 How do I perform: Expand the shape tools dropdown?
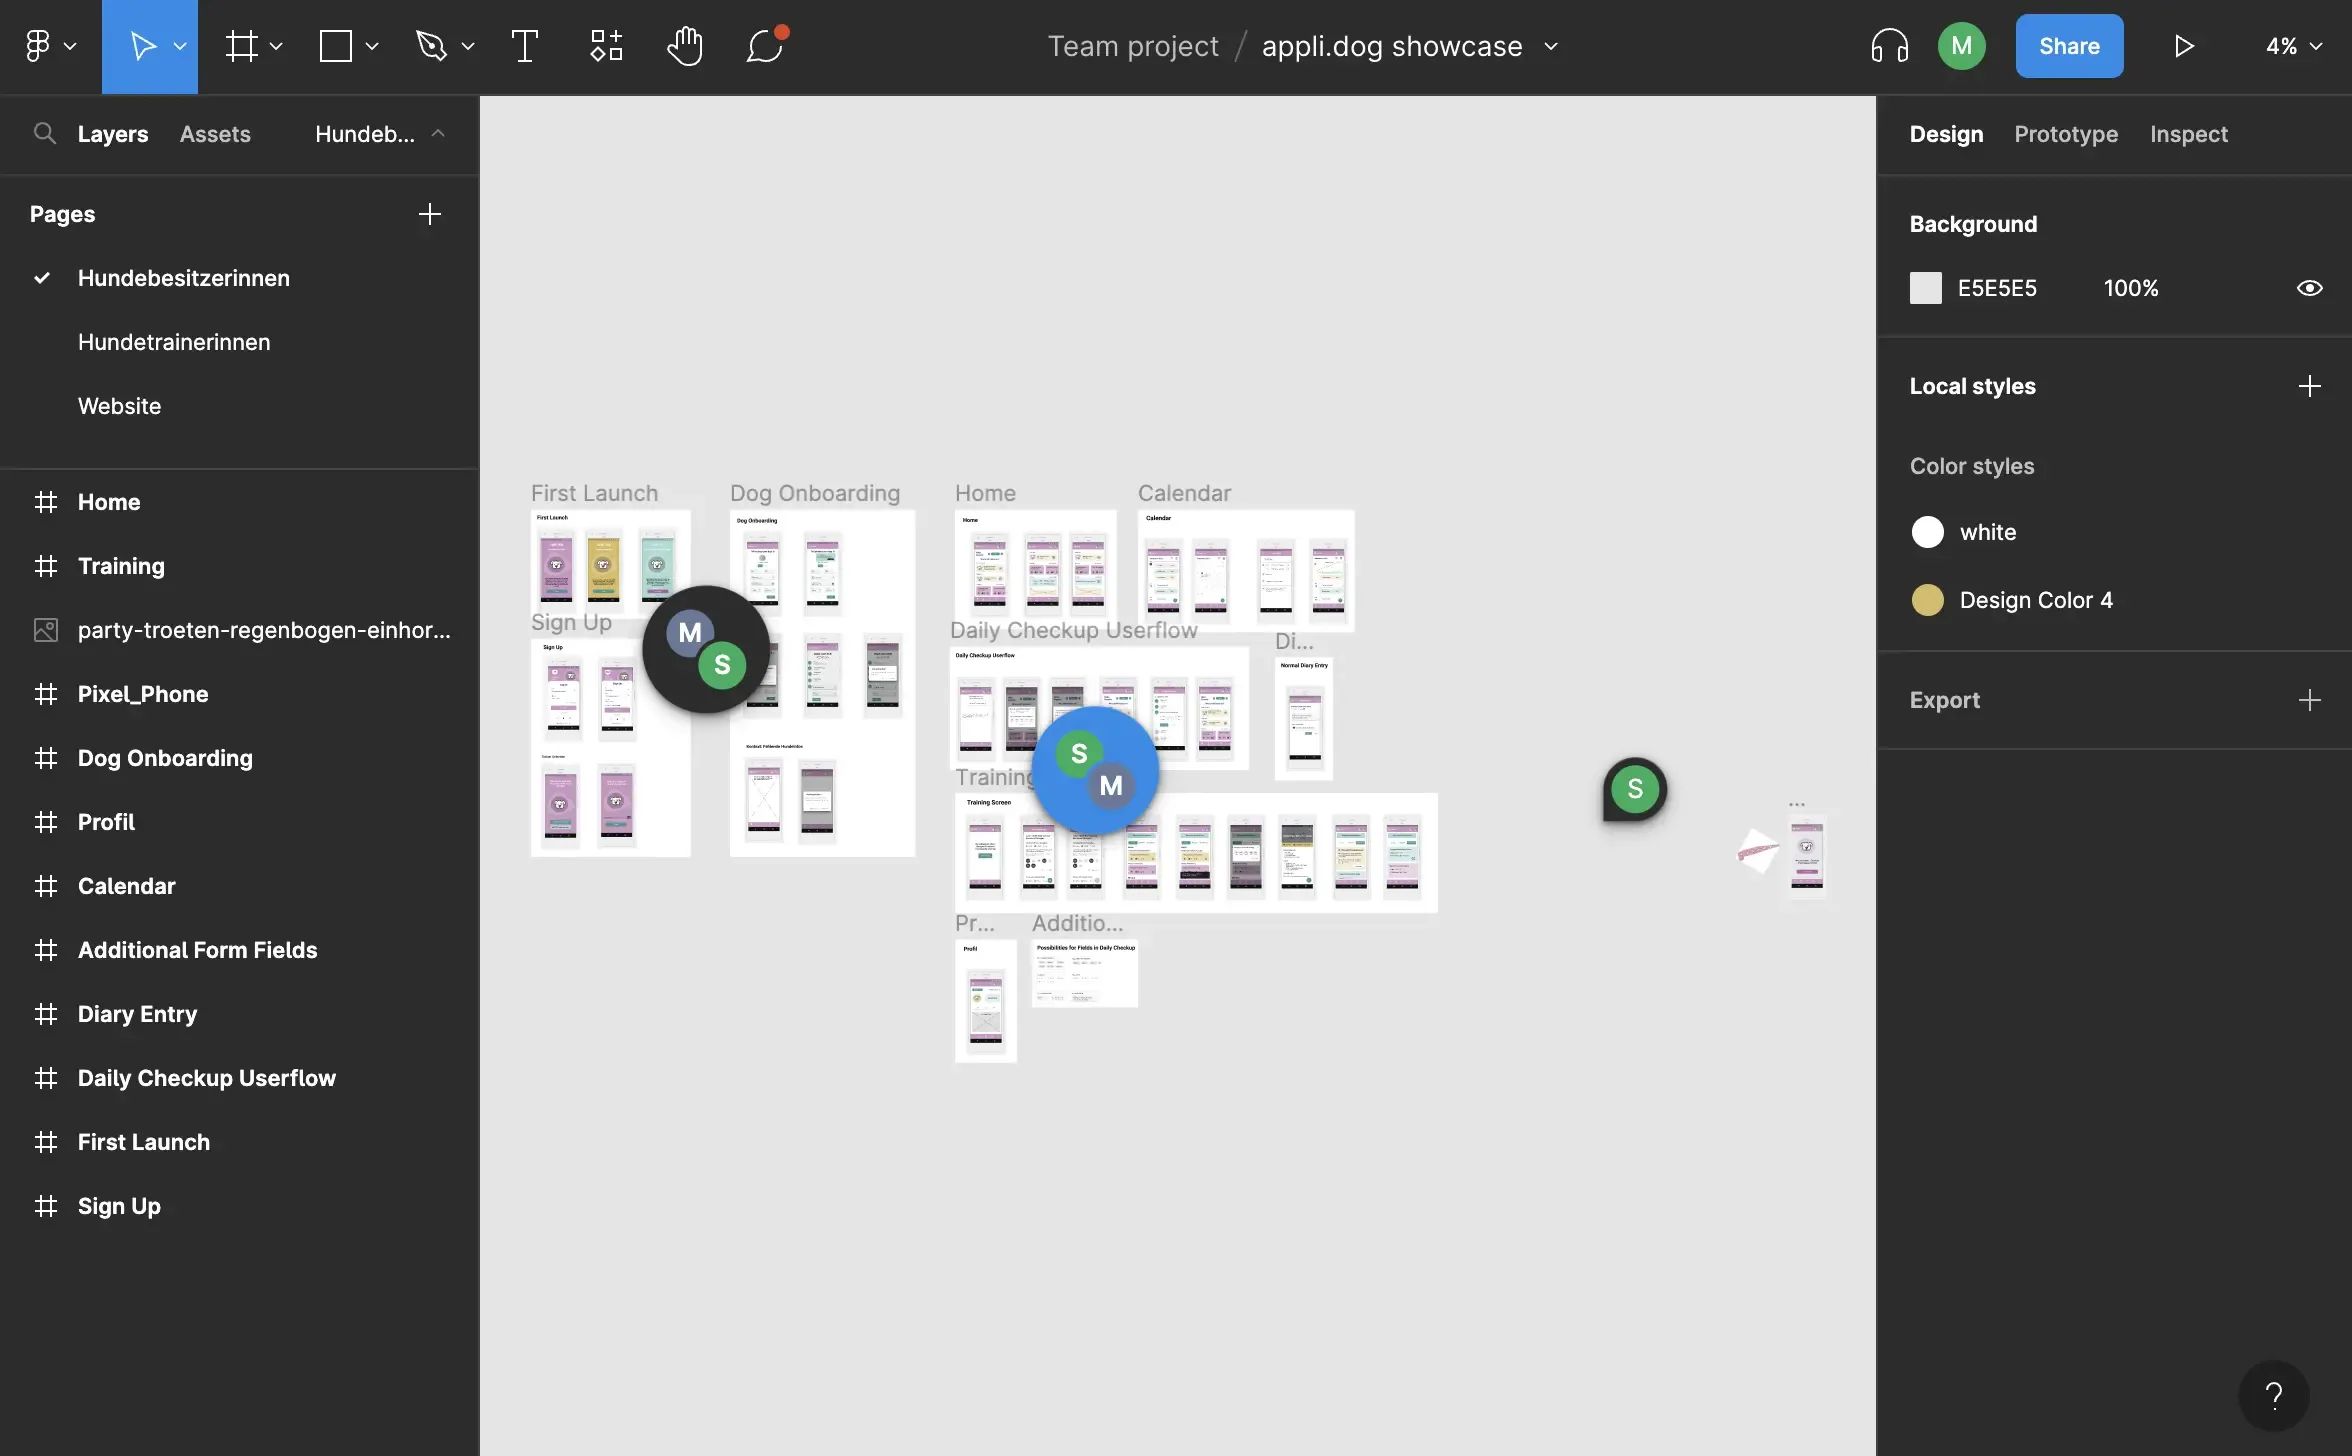click(x=372, y=45)
